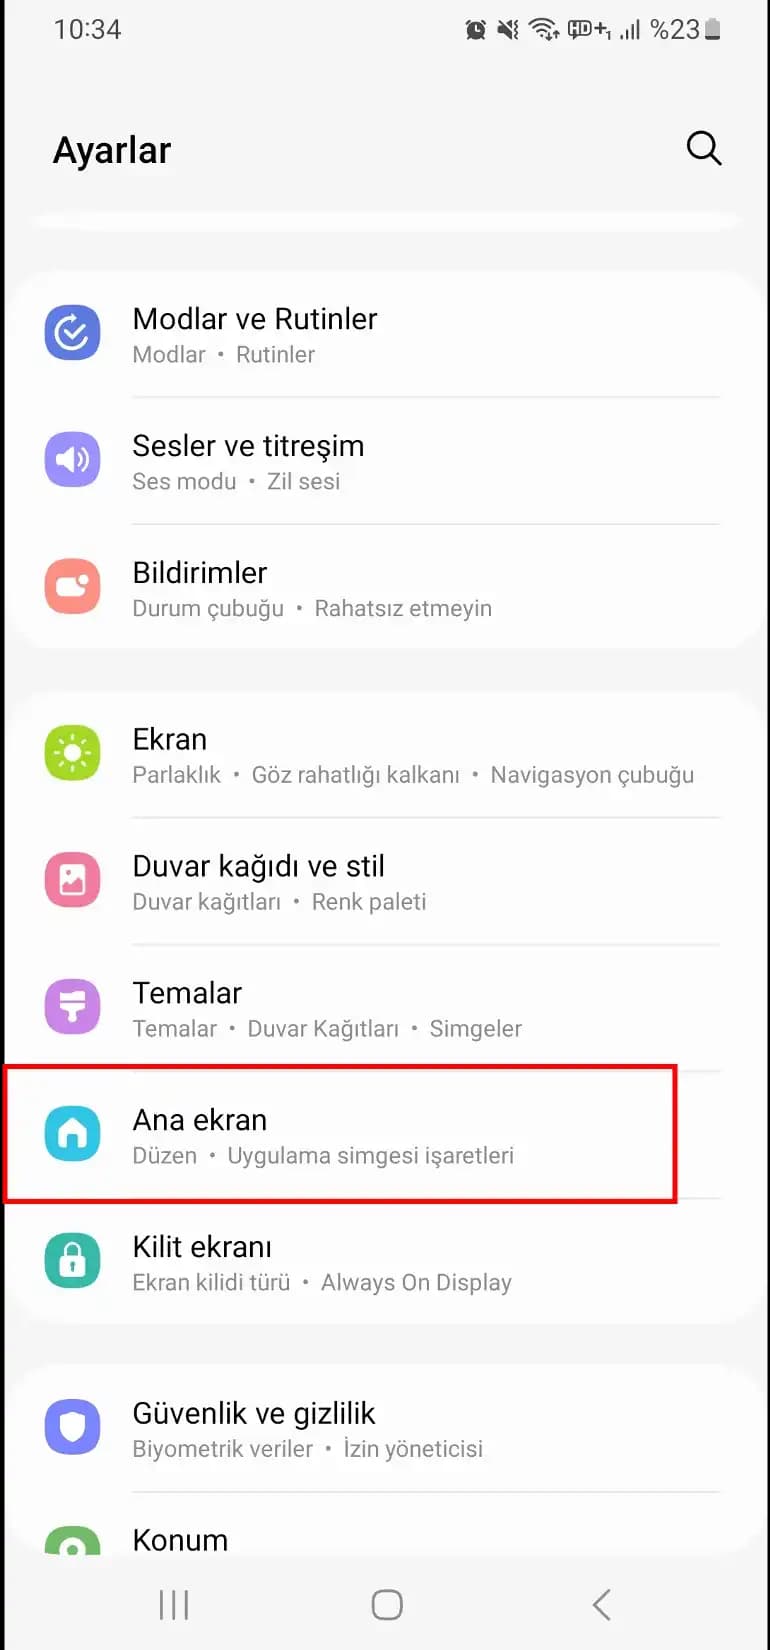This screenshot has height=1650, width=770.
Task: Tap the Modlar ve Rutinler checkmark icon
Action: pos(72,333)
